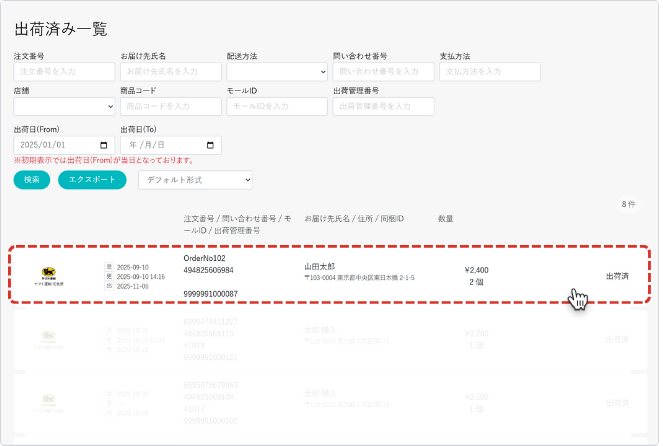The height and width of the screenshot is (446, 663).
Task: Open order OrderNo102 in the list
Action: 204,258
